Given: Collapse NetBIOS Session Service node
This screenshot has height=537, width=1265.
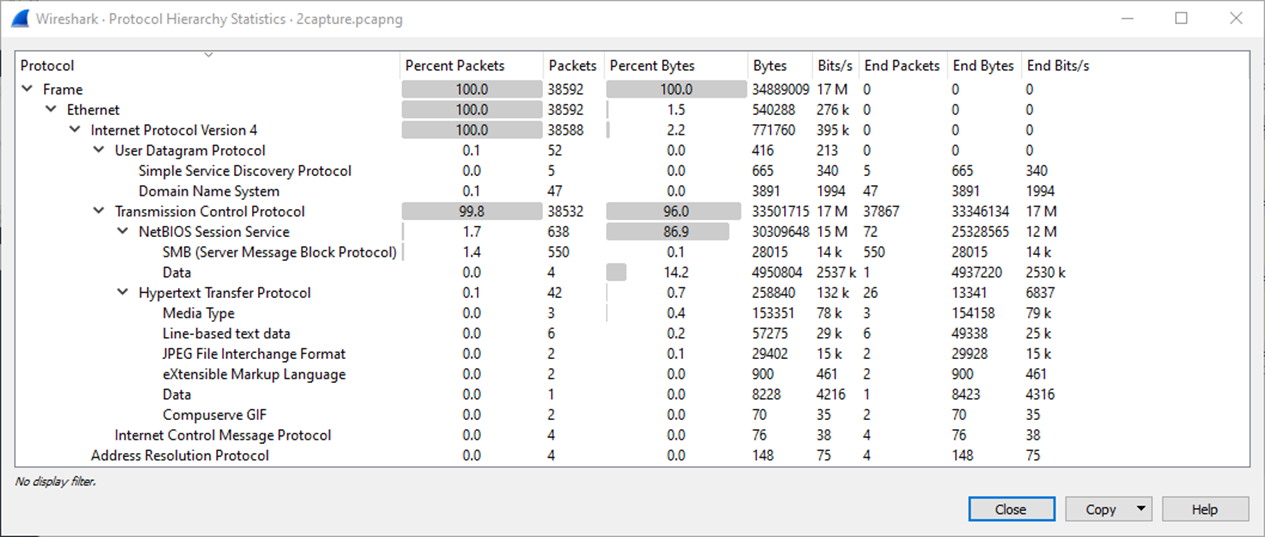Looking at the screenshot, I should point(123,232).
